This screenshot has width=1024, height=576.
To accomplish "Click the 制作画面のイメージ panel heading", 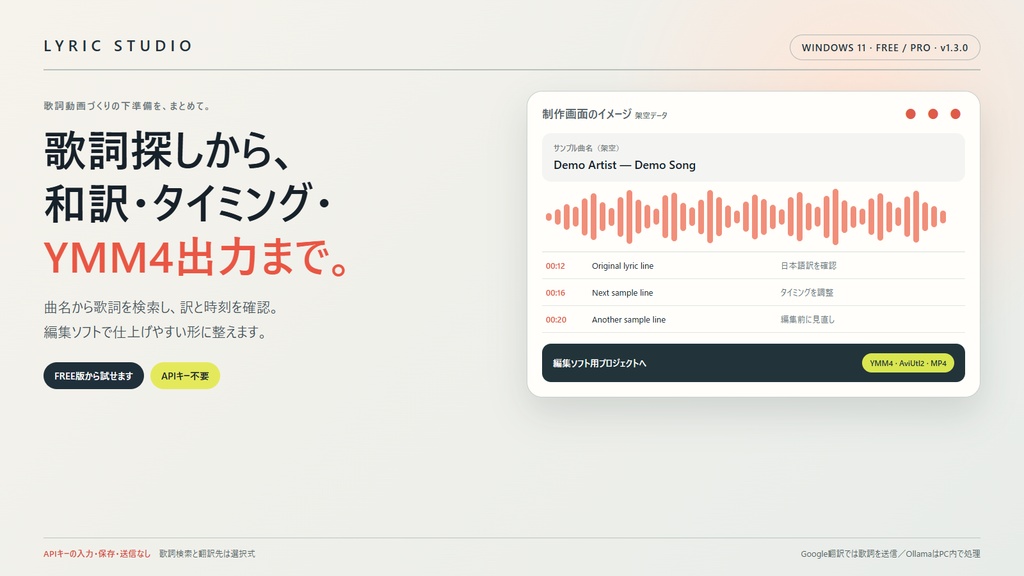I will [586, 114].
